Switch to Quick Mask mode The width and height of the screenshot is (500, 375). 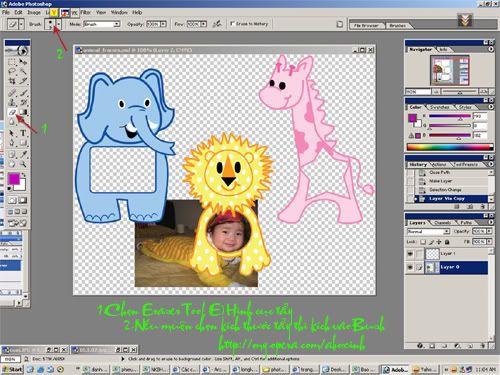point(23,200)
